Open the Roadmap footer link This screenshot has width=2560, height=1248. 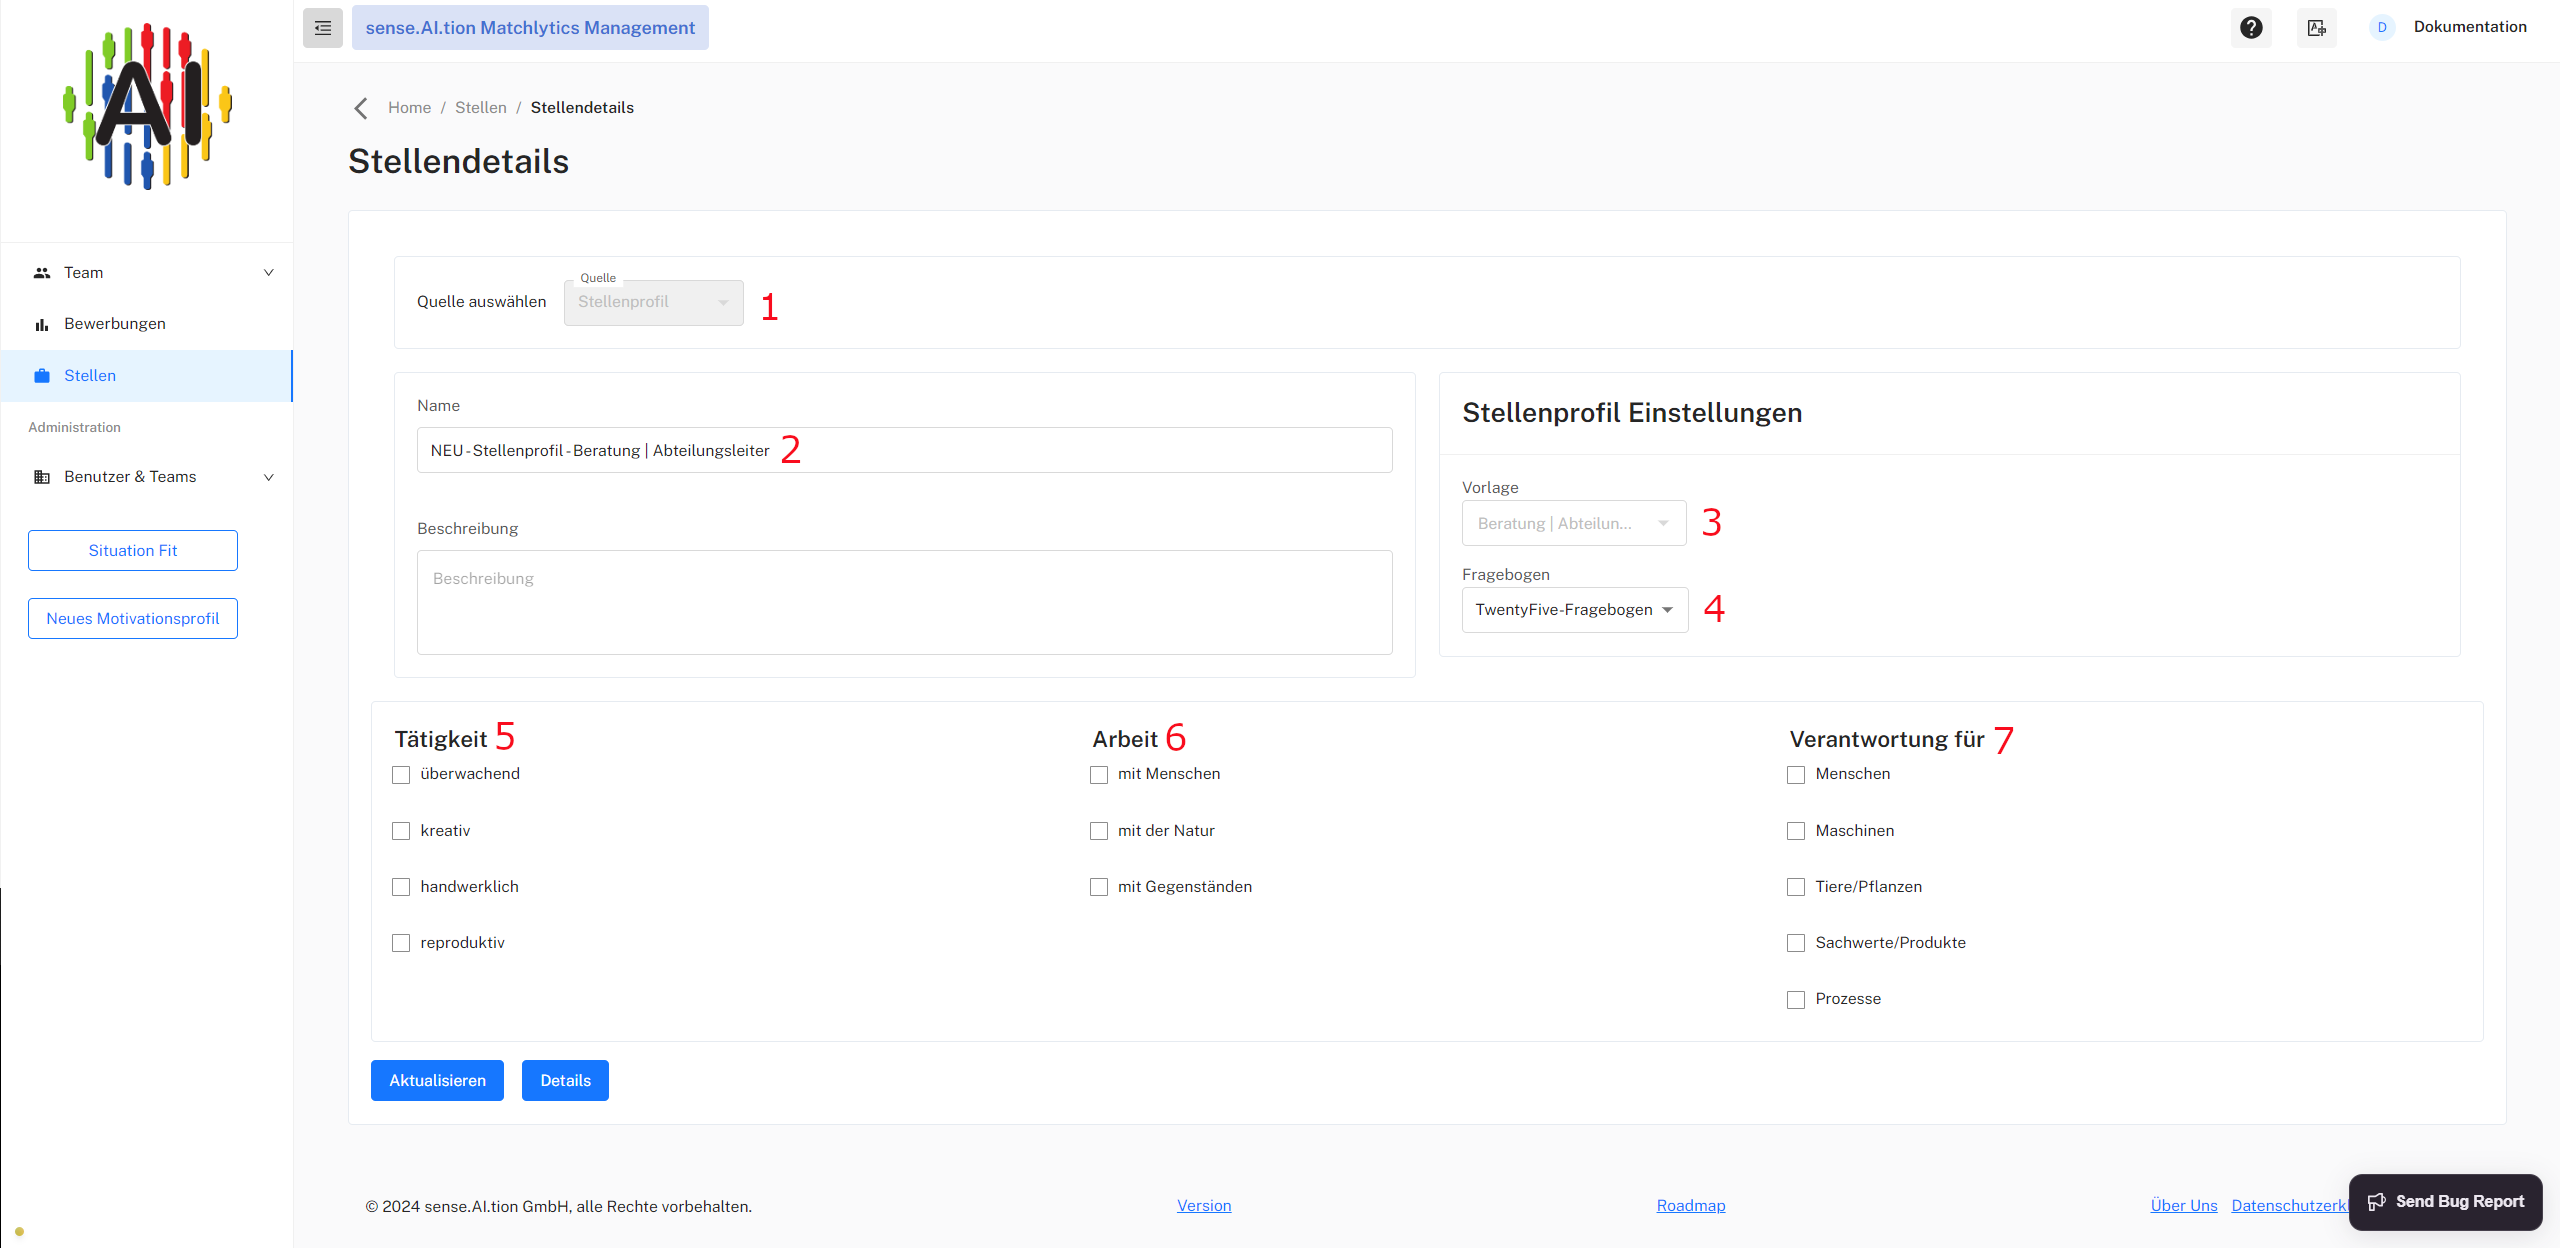point(1691,1206)
